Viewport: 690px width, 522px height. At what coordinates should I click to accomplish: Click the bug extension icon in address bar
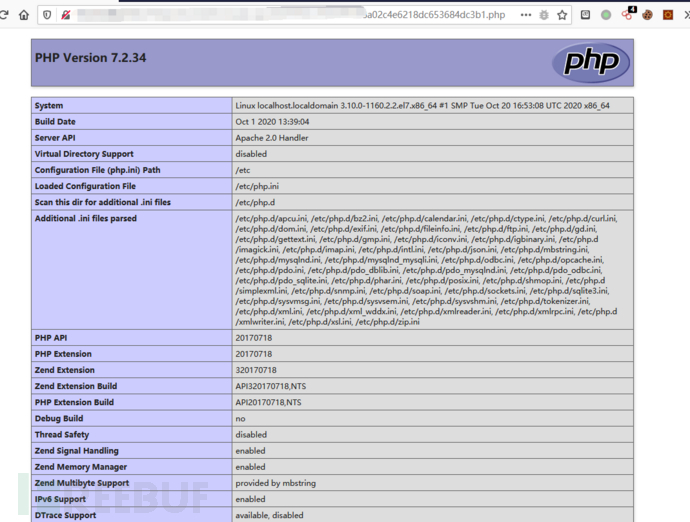pos(544,15)
